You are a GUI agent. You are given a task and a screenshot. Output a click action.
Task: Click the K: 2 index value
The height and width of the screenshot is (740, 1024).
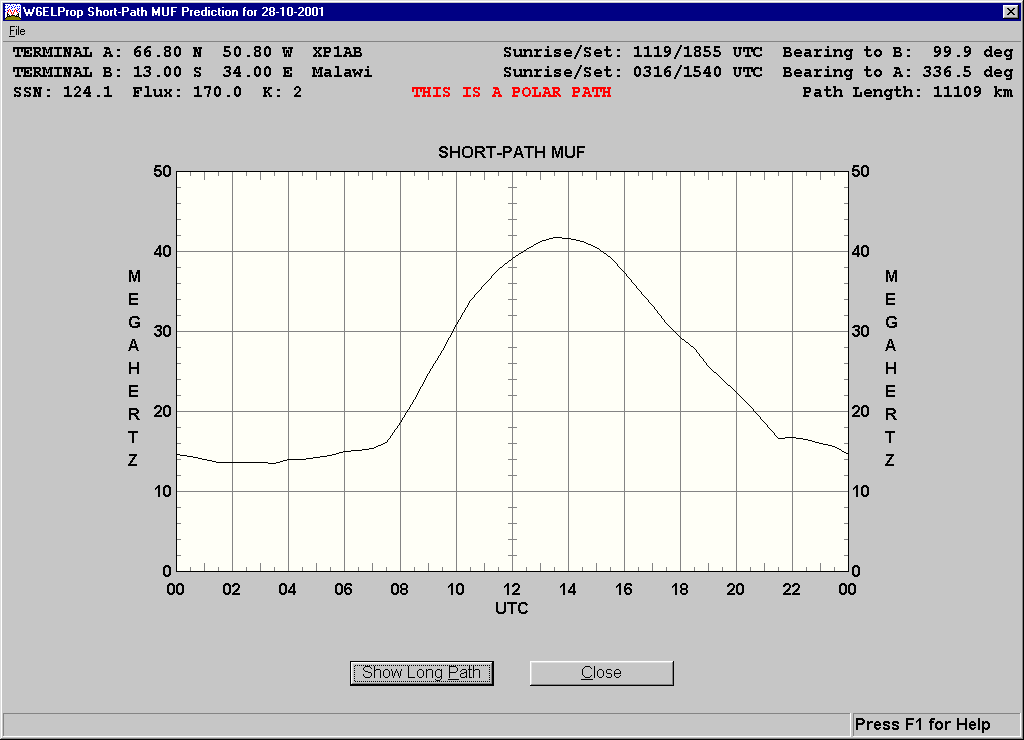(282, 92)
